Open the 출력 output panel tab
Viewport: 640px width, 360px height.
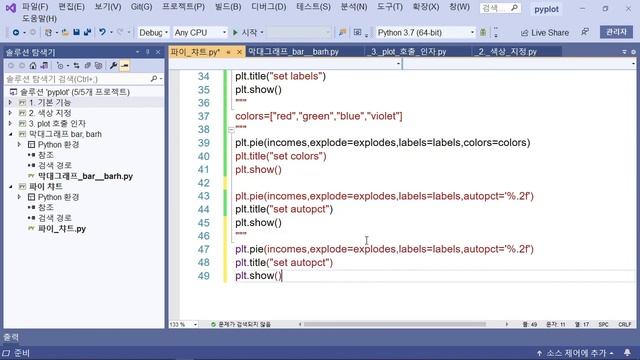tap(11, 337)
